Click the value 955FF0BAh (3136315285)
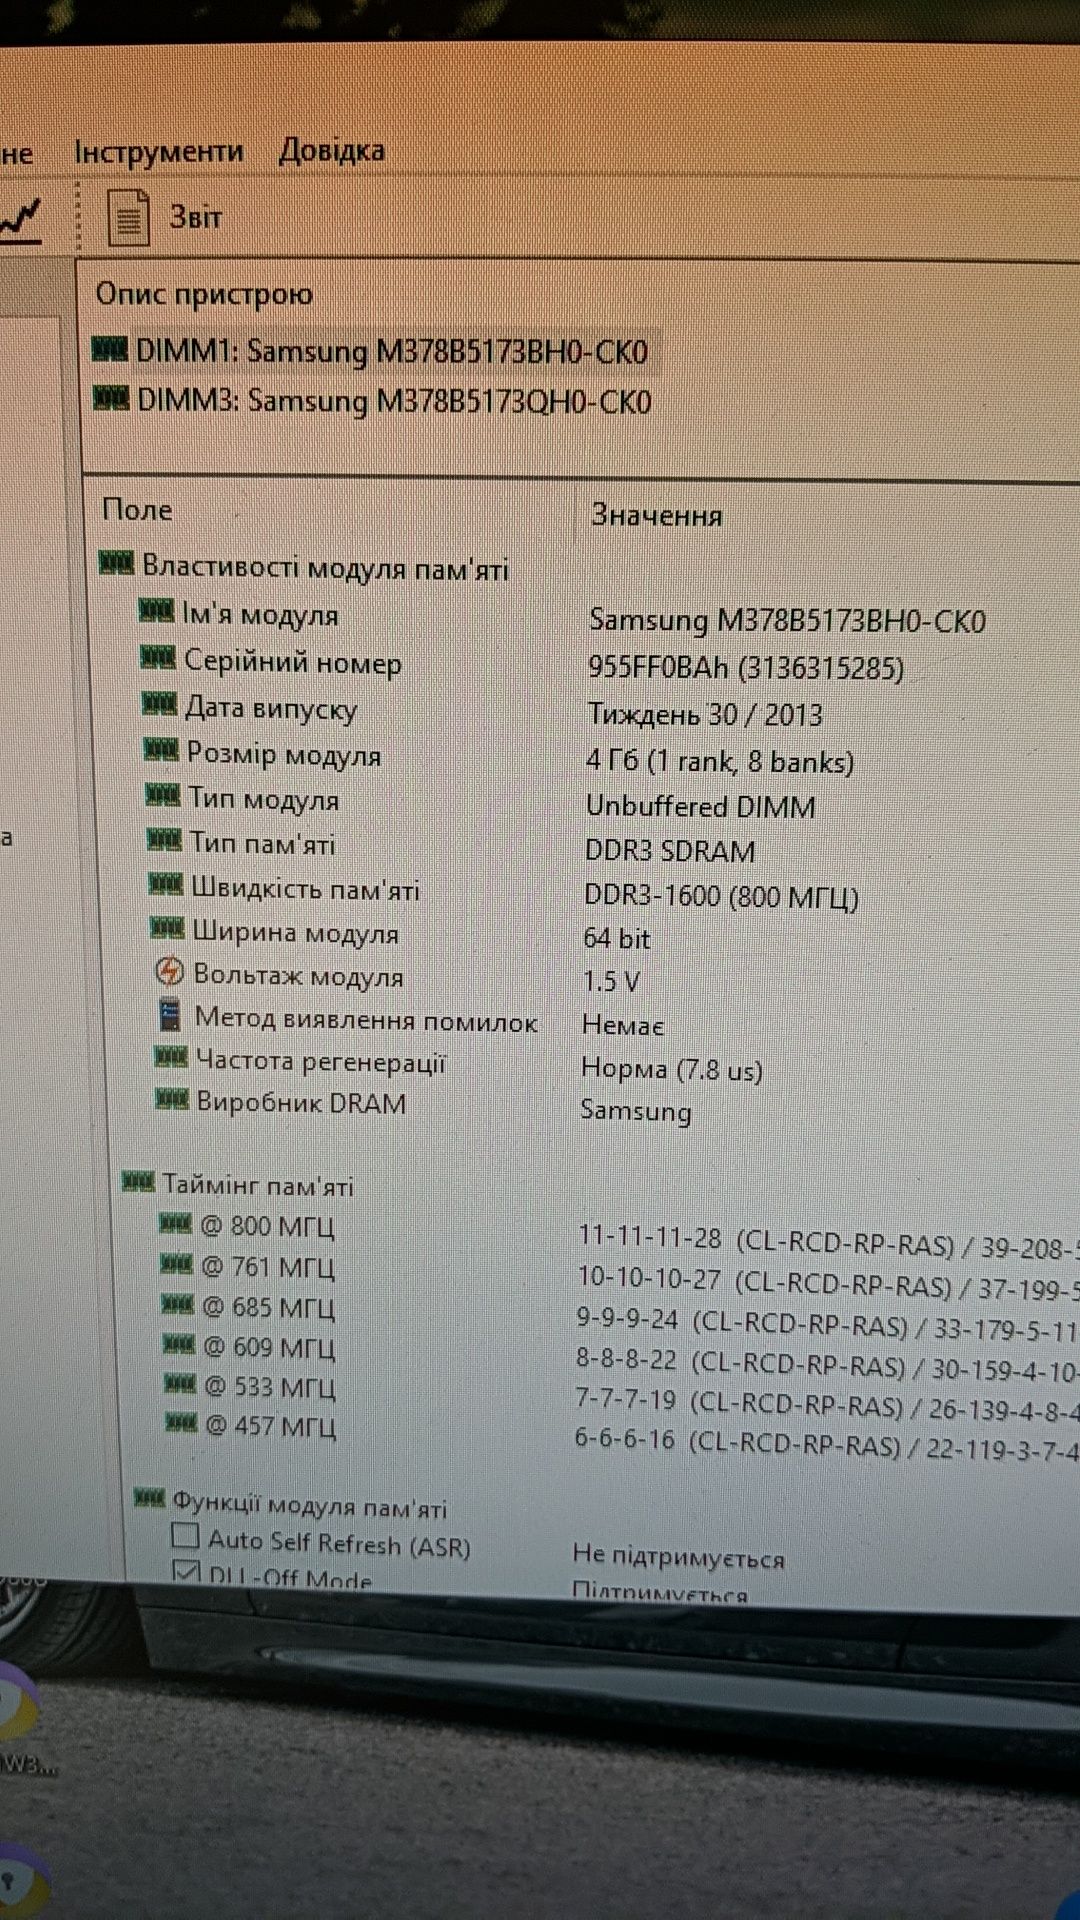Viewport: 1080px width, 1920px height. coord(746,668)
